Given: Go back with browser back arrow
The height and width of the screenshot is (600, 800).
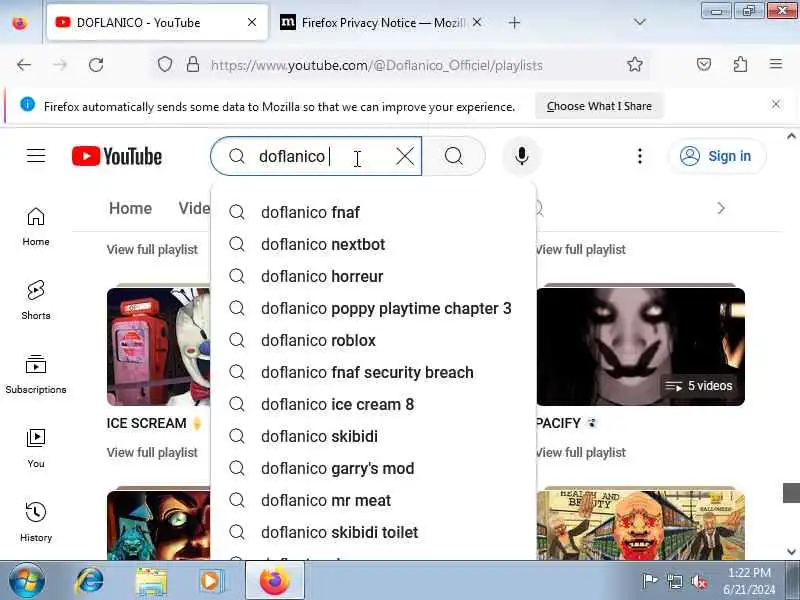Looking at the screenshot, I should [23, 65].
